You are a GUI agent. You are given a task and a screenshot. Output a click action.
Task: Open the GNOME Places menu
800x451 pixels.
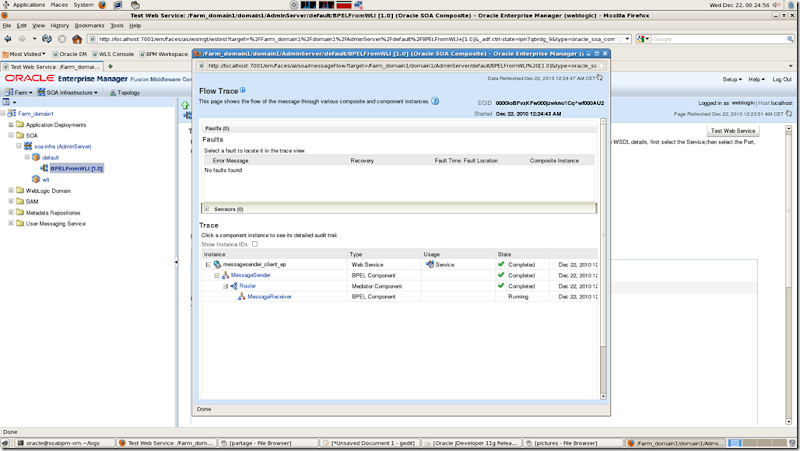[59, 5]
